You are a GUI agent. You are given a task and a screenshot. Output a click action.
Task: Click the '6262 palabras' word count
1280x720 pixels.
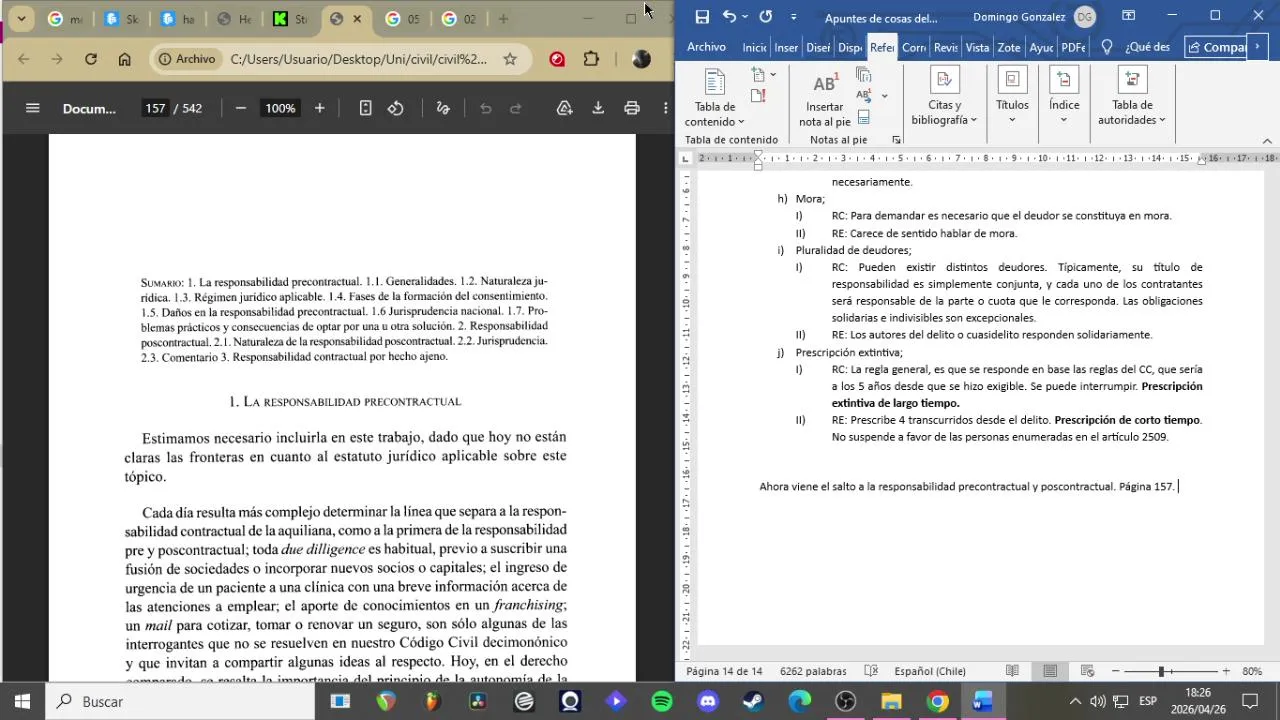click(x=813, y=672)
